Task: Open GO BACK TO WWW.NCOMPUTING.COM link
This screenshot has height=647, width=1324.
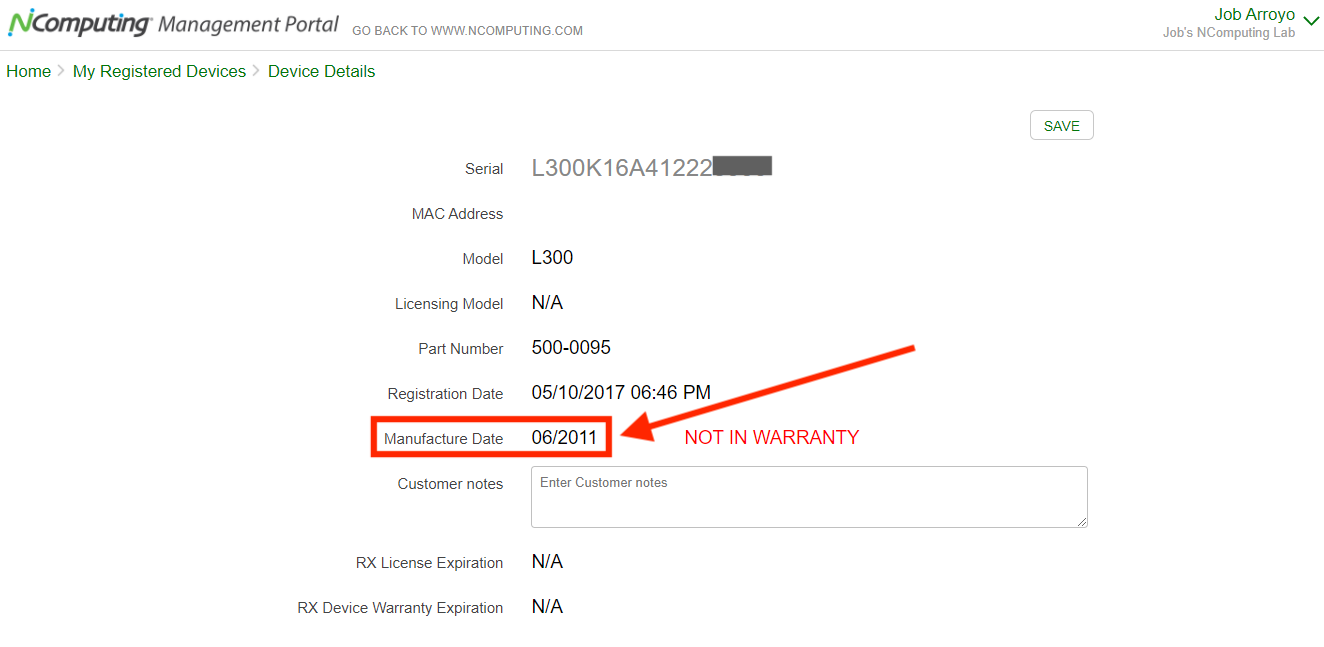Action: (467, 31)
